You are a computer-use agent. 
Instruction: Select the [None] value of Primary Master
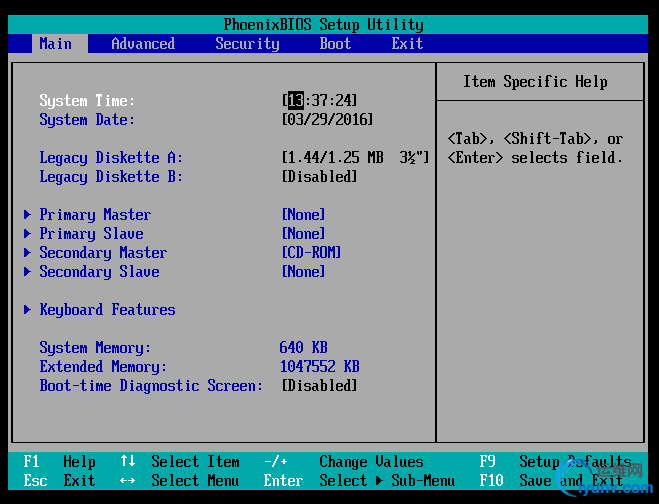(303, 215)
